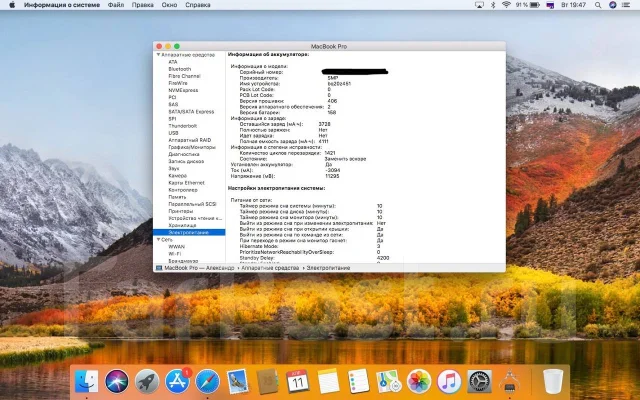
Task: Open the Информация о системе menu
Action: (x=62, y=5)
